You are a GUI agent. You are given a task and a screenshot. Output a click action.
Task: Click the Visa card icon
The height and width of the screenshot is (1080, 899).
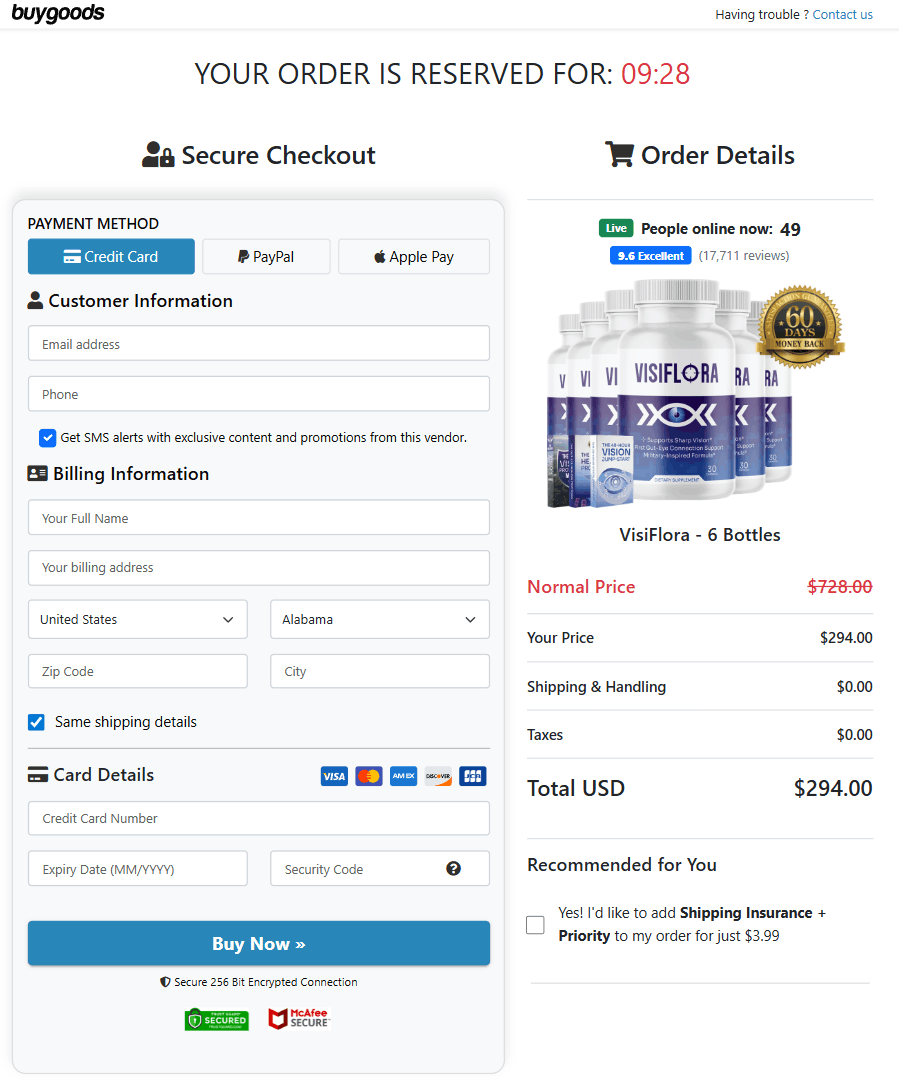coord(334,776)
